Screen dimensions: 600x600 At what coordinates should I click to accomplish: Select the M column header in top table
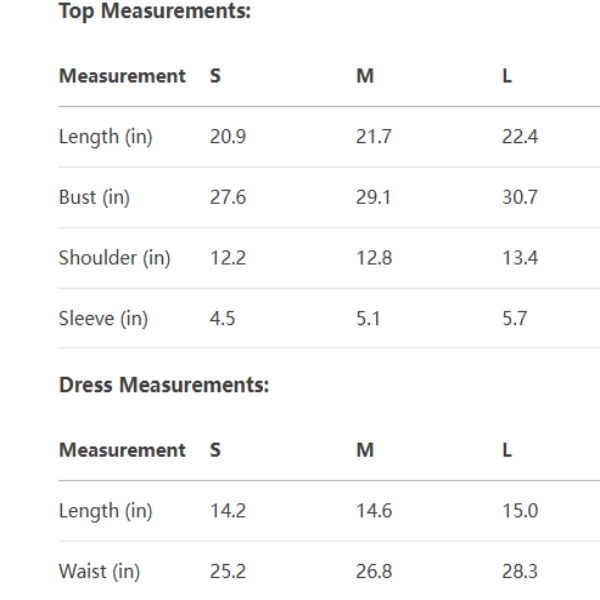[x=364, y=76]
